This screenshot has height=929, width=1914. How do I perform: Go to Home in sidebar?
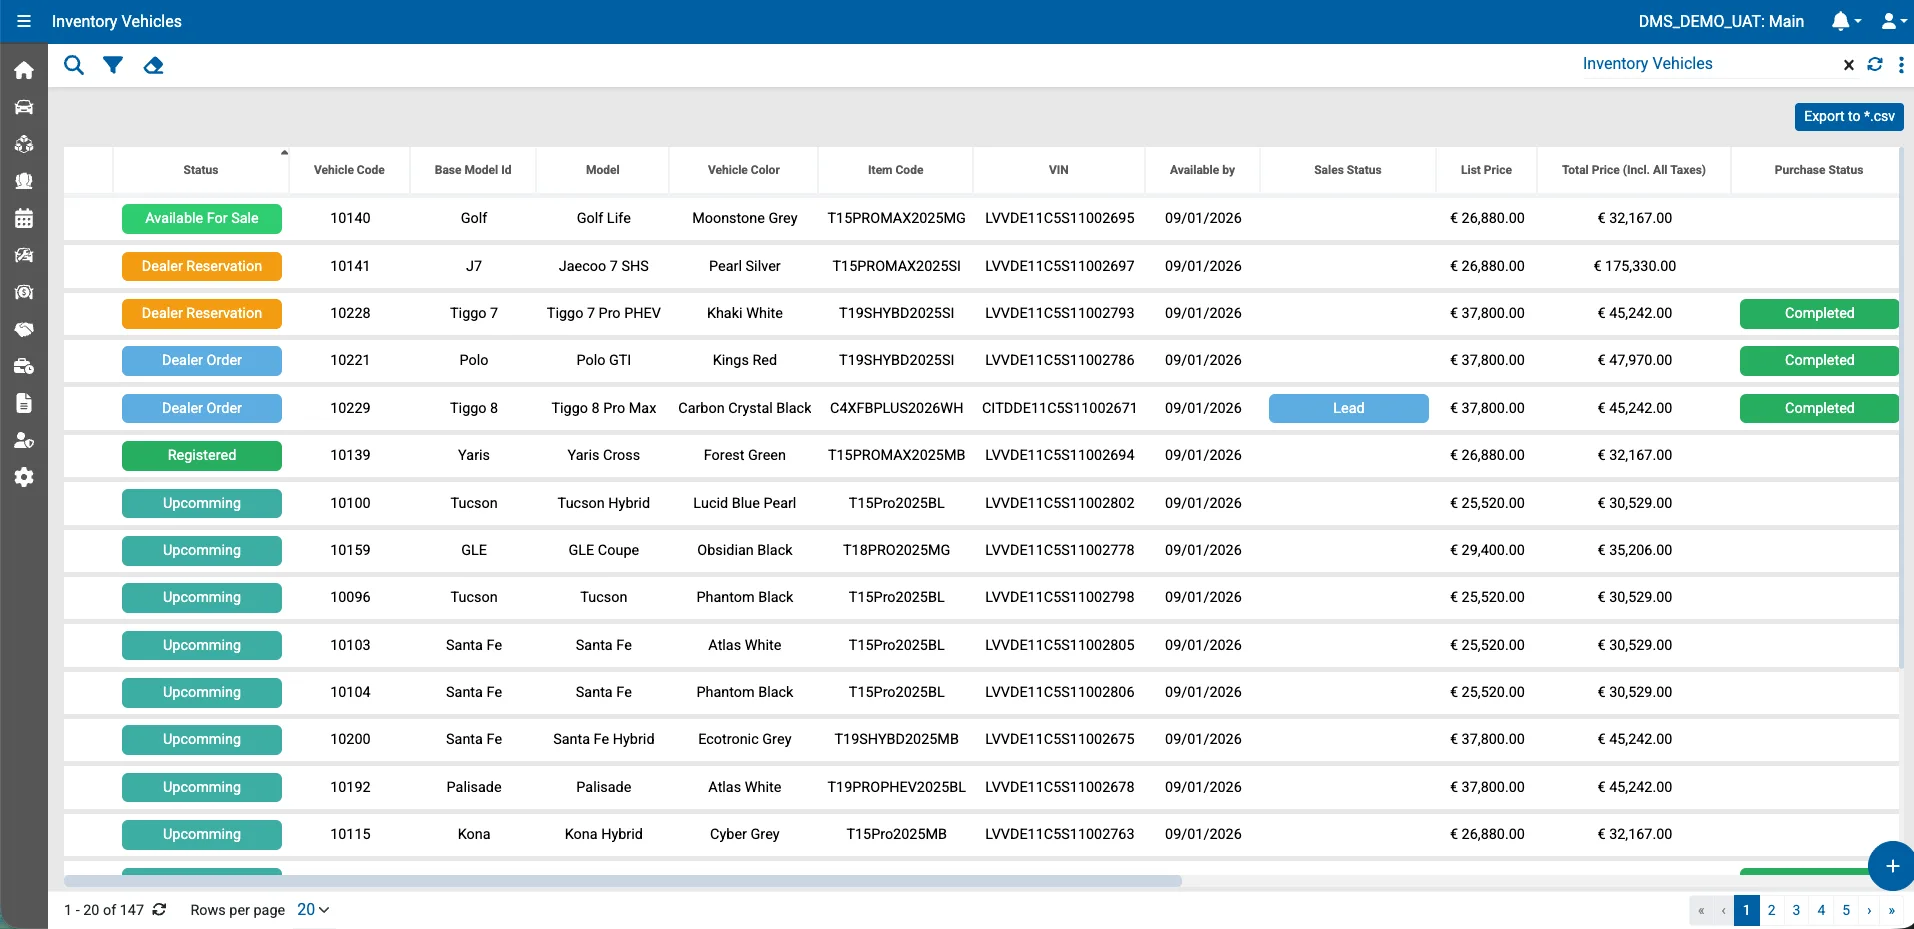pyautogui.click(x=24, y=70)
